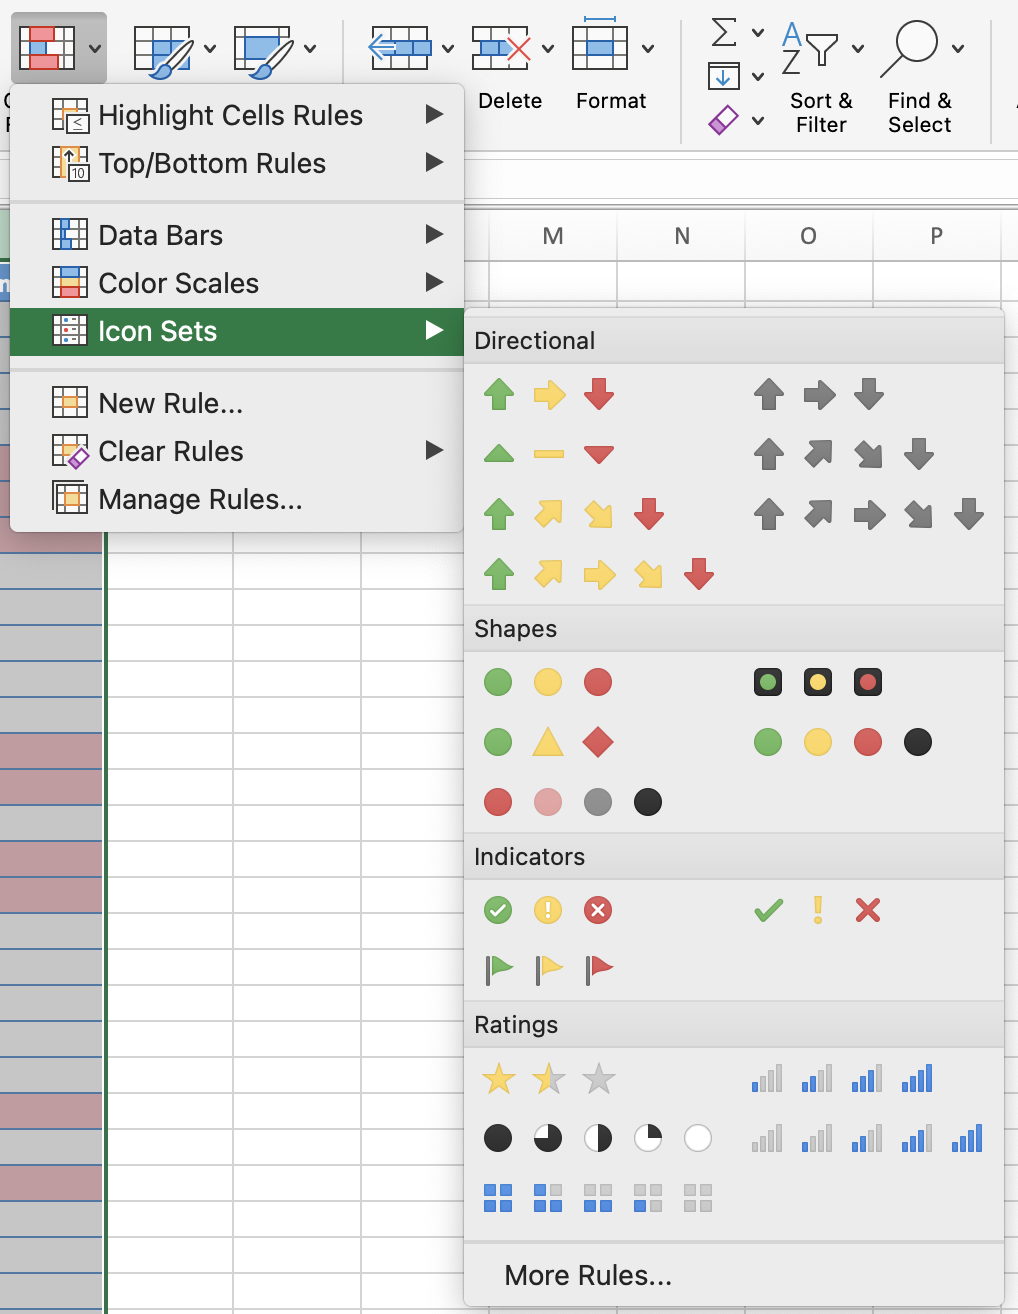Select column N header
Viewport: 1018px width, 1314px height.
coord(682,236)
